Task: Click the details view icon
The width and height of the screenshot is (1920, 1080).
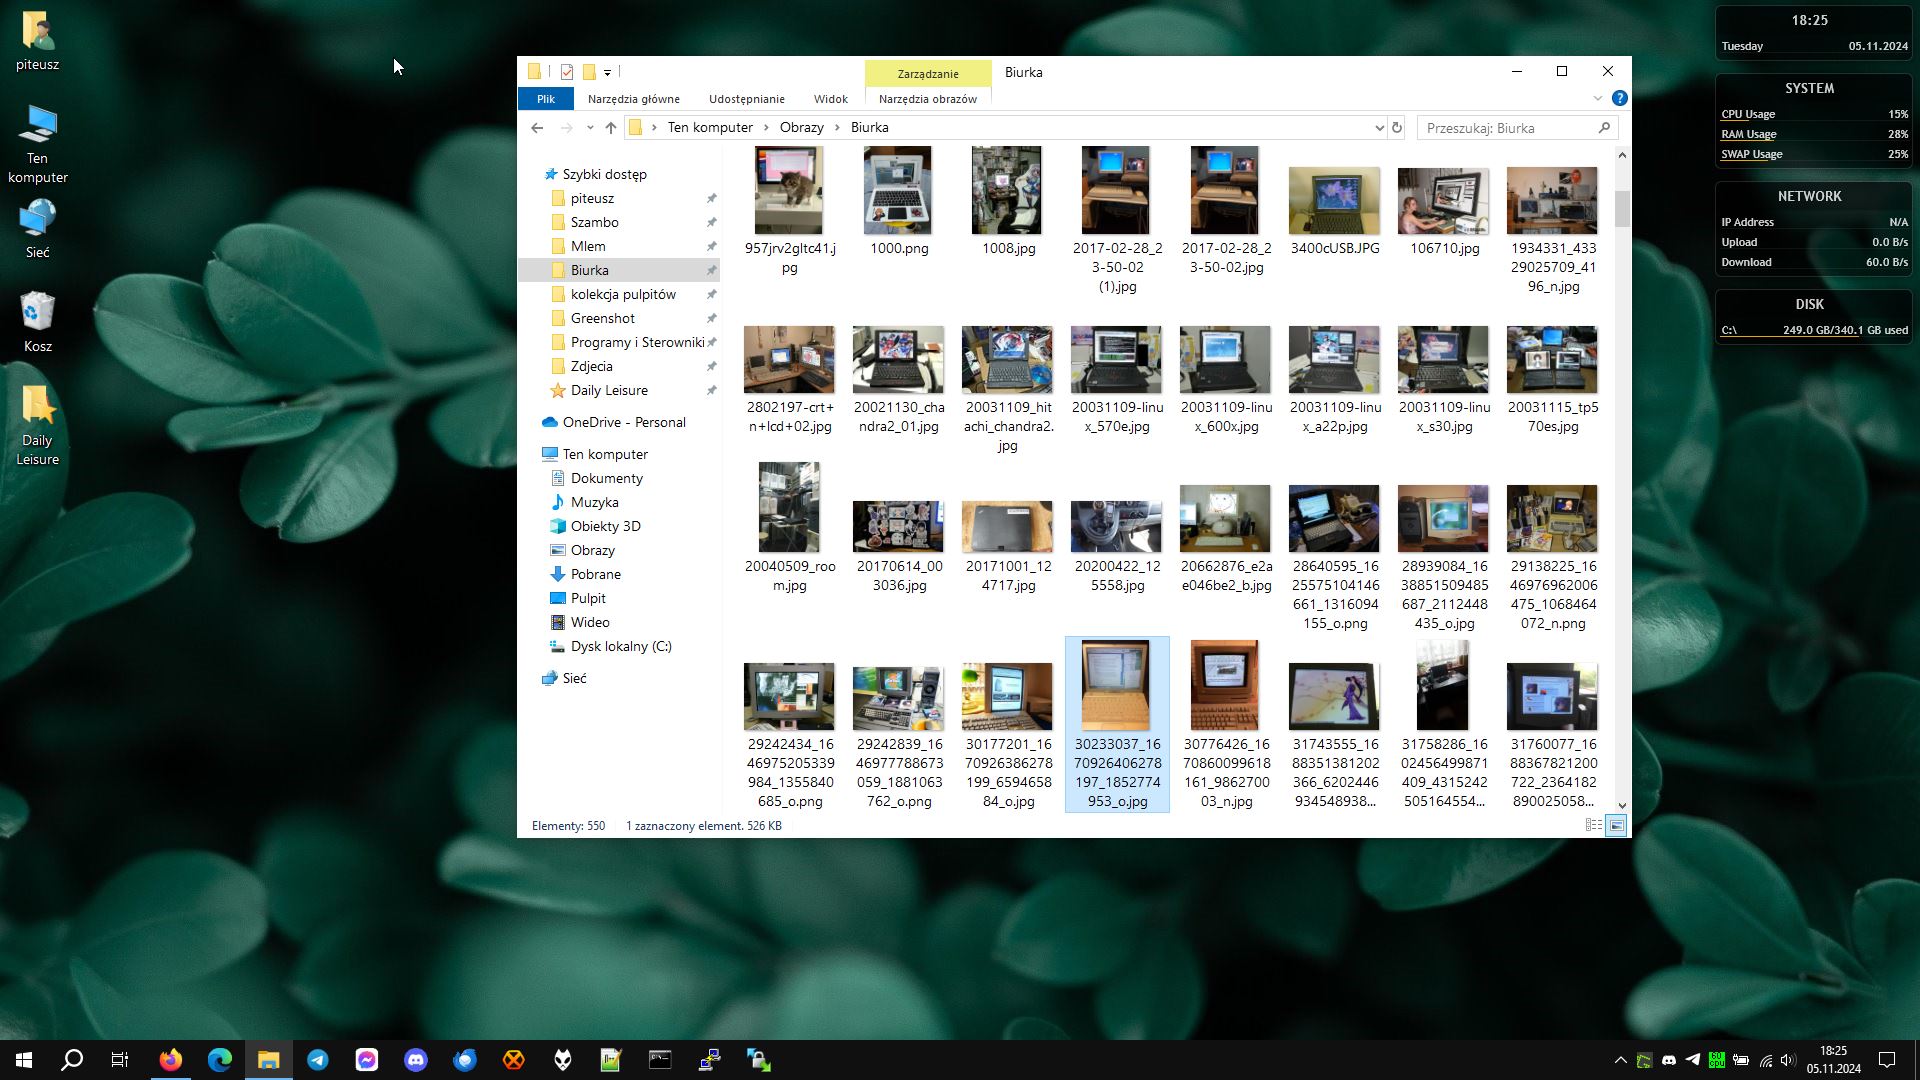Action: point(1594,824)
